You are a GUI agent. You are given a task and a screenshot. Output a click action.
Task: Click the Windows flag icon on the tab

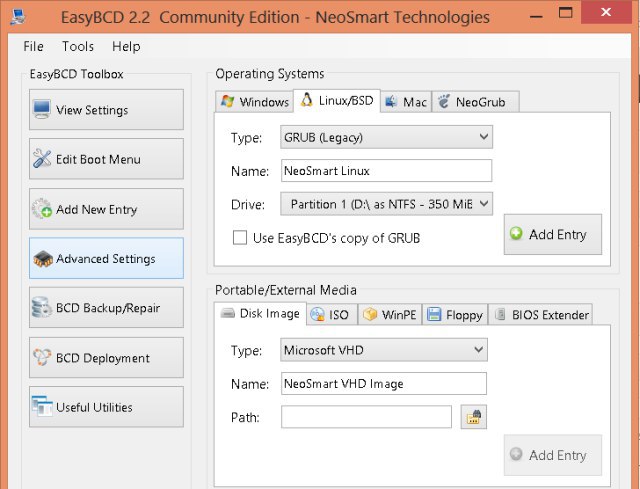(x=227, y=101)
